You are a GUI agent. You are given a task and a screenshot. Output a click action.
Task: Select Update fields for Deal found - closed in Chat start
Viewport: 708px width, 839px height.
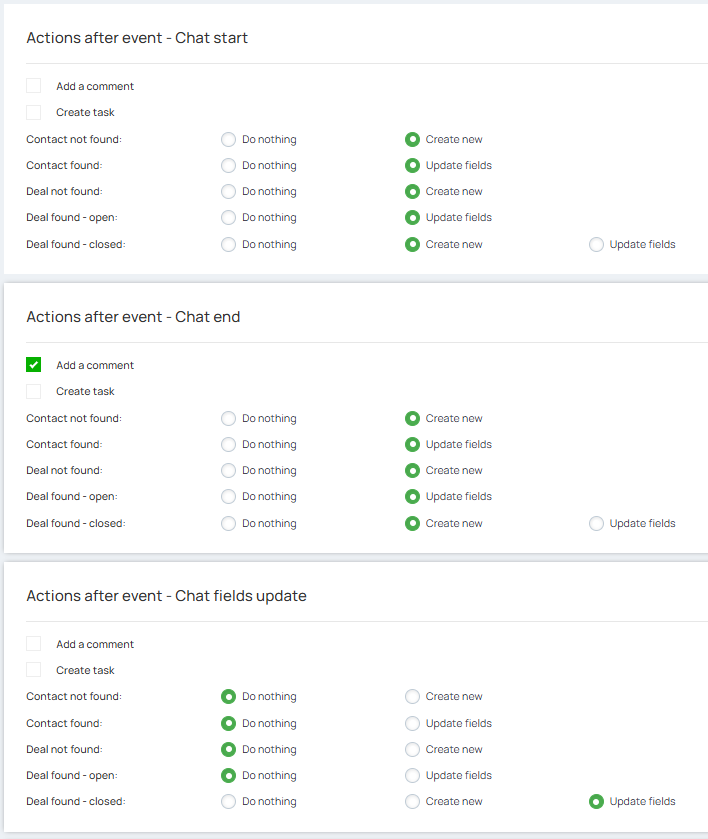597,244
